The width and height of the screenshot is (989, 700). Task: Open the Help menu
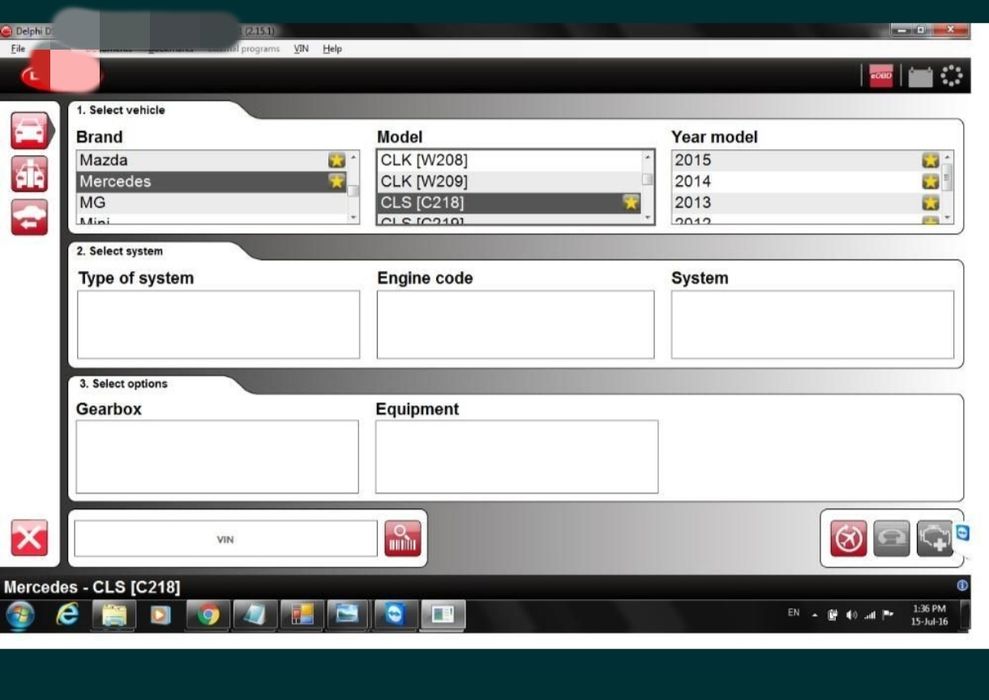coord(332,49)
